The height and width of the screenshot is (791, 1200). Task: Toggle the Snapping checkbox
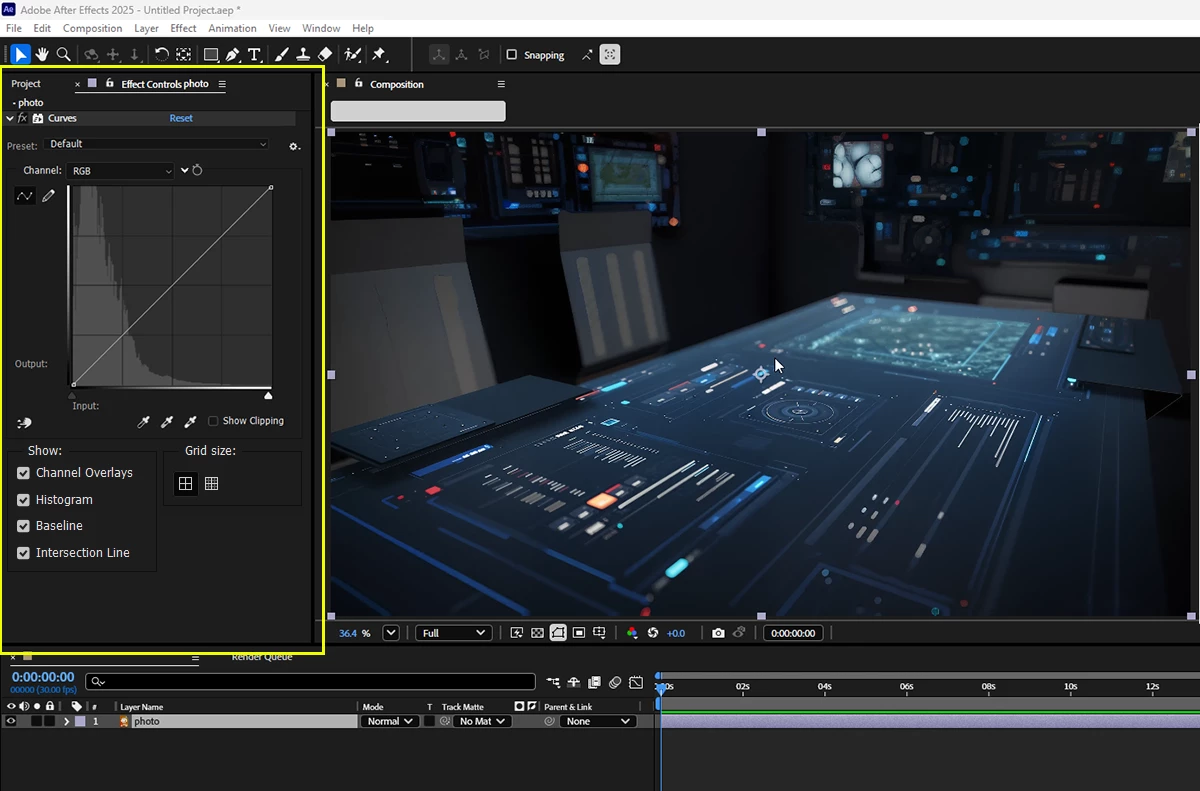512,55
